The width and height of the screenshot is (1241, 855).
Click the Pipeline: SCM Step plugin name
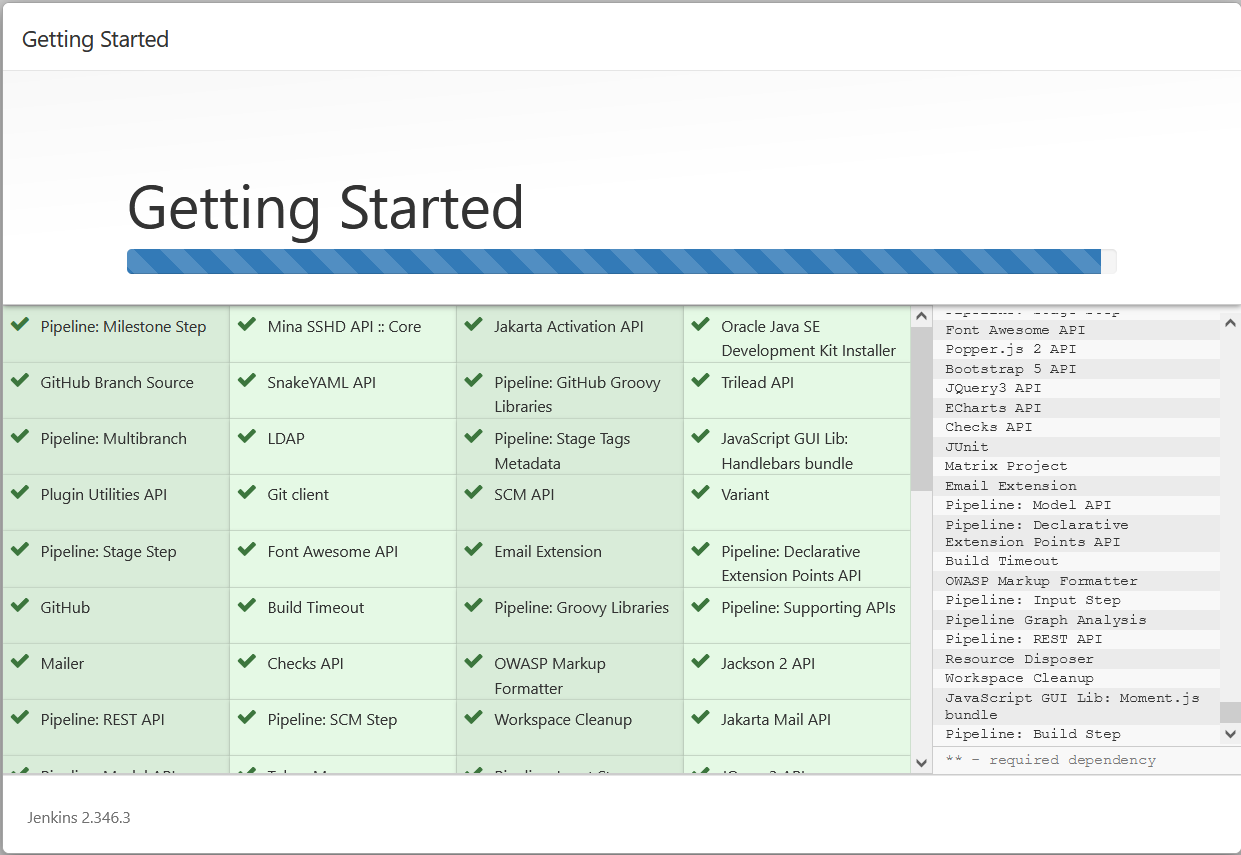pos(332,719)
